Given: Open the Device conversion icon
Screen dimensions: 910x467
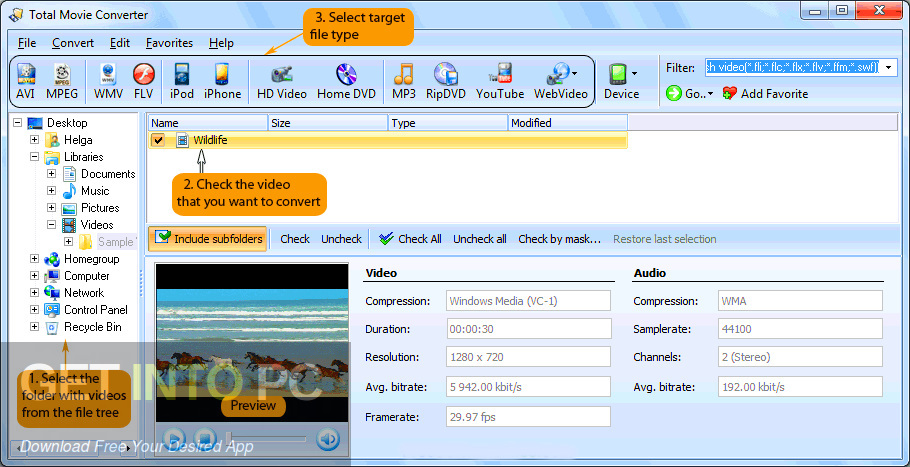Looking at the screenshot, I should (x=618, y=74).
